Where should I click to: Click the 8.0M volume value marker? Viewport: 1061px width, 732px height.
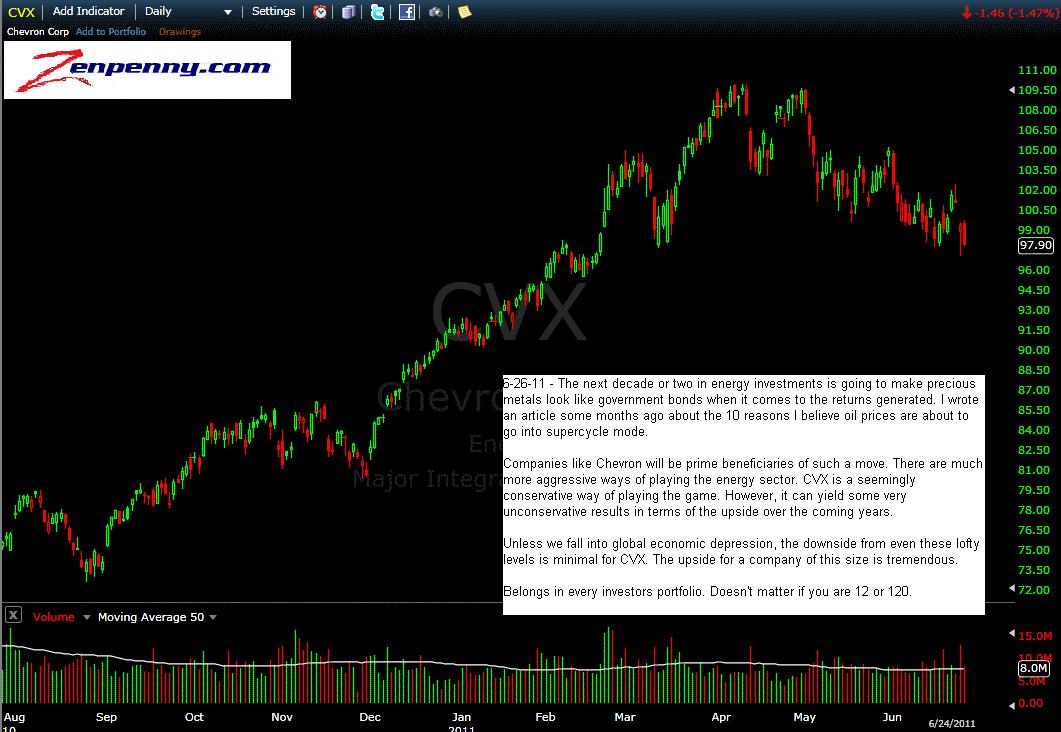[x=1033, y=668]
